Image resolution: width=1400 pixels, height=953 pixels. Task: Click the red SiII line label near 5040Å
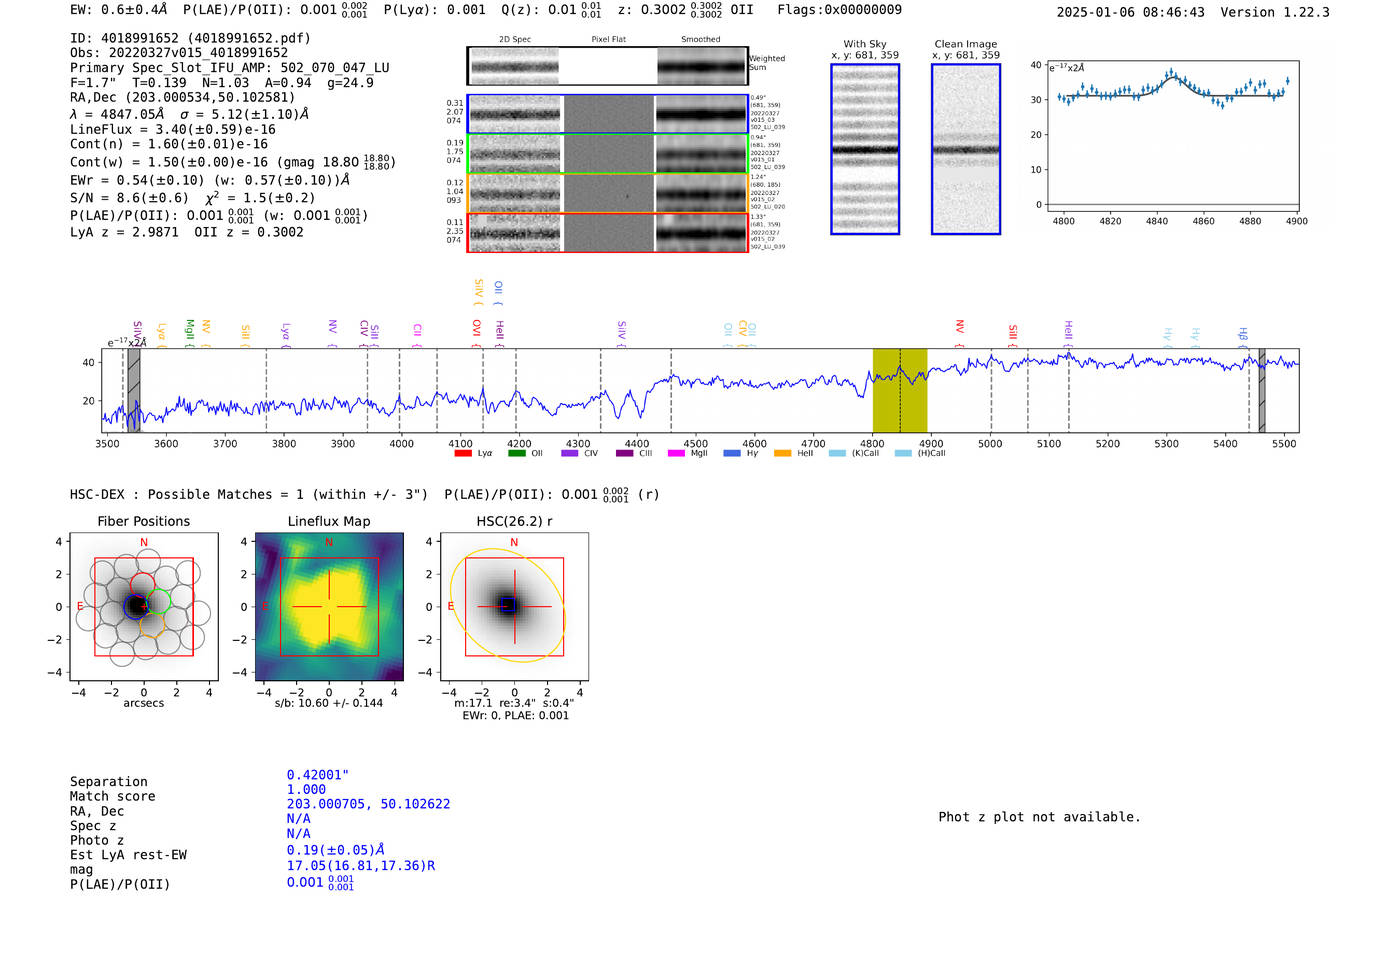[x=1012, y=333]
